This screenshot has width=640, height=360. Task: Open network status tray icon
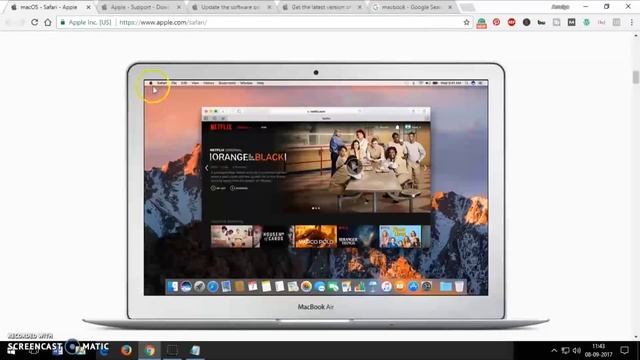565,350
